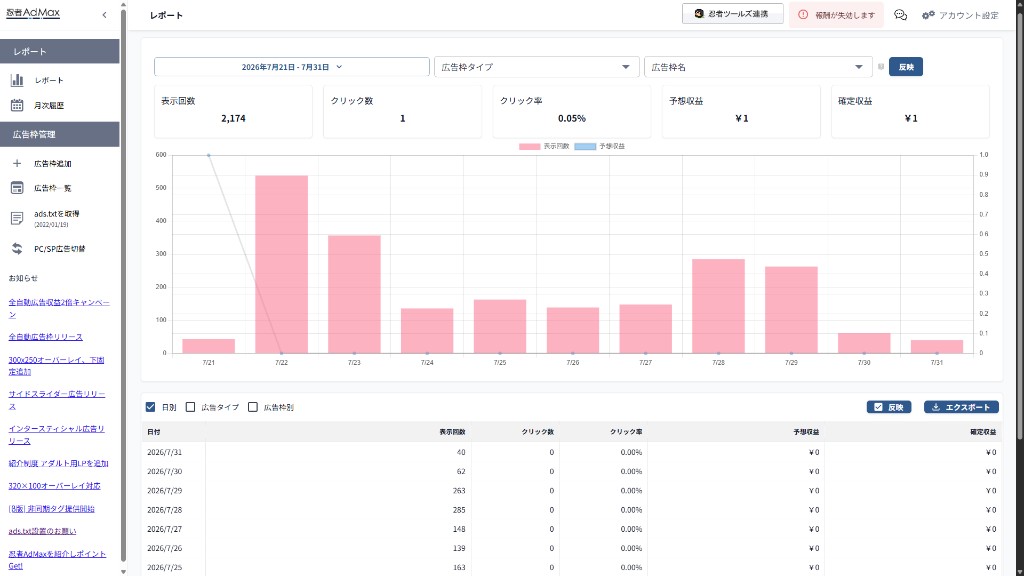1024x576 pixels.
Task: Open the レポート bar chart icon
Action: point(17,80)
